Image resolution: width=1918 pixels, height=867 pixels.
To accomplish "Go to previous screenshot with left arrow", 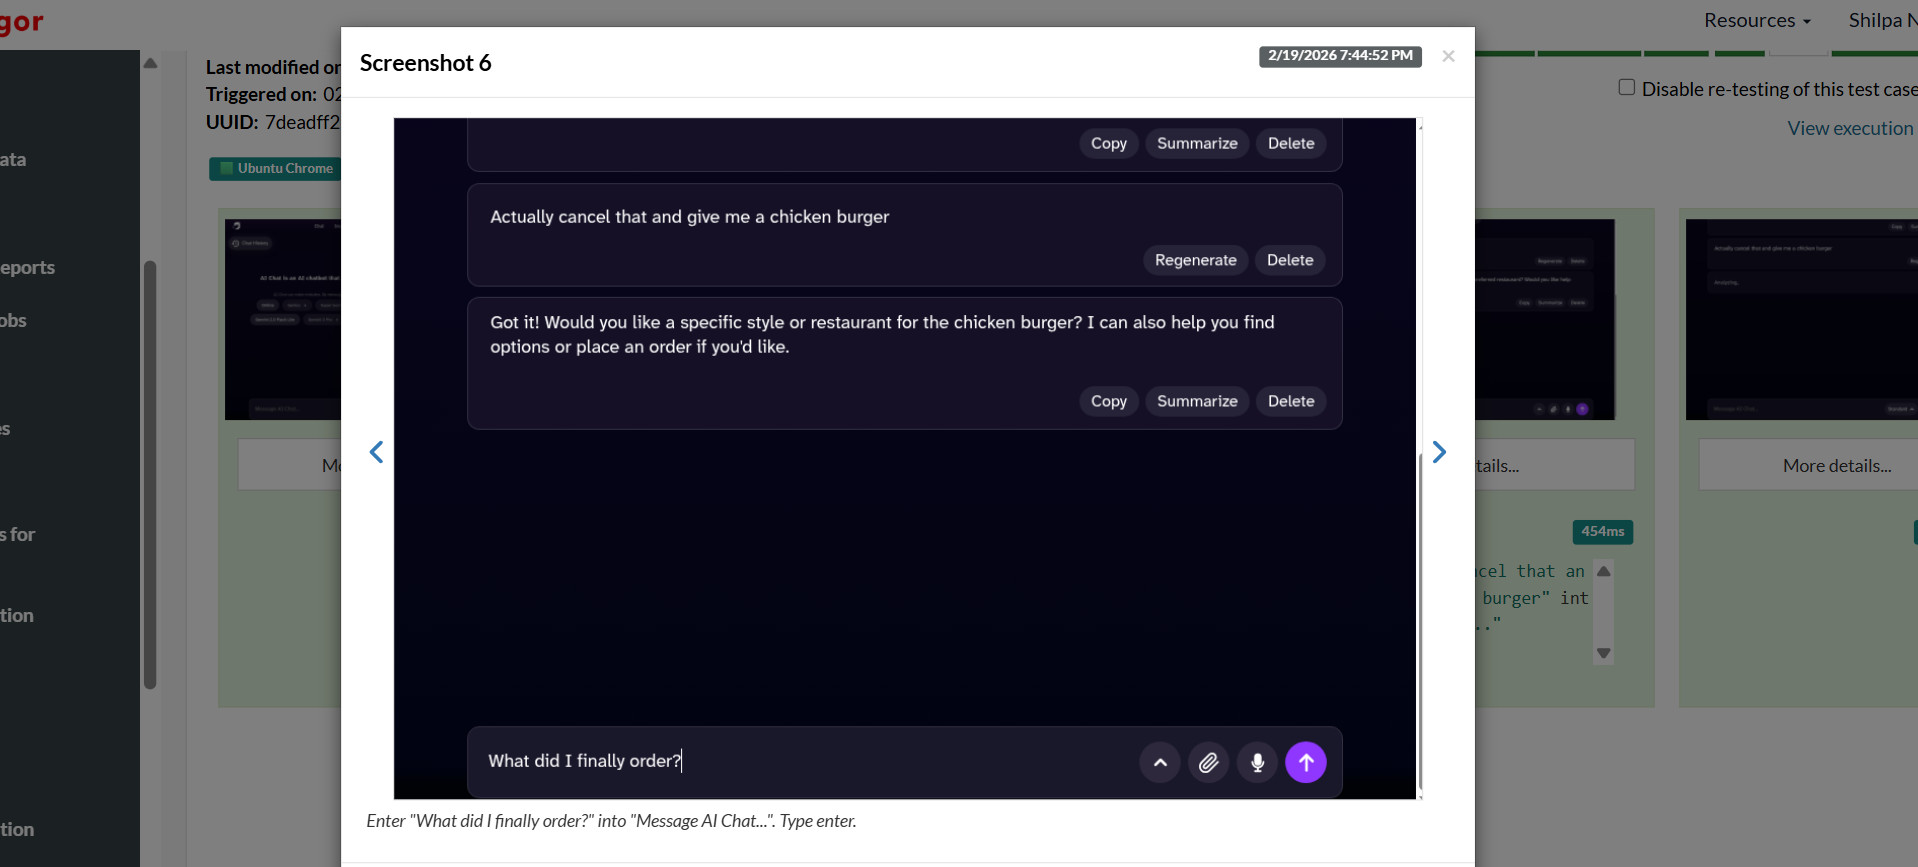I will 377,452.
